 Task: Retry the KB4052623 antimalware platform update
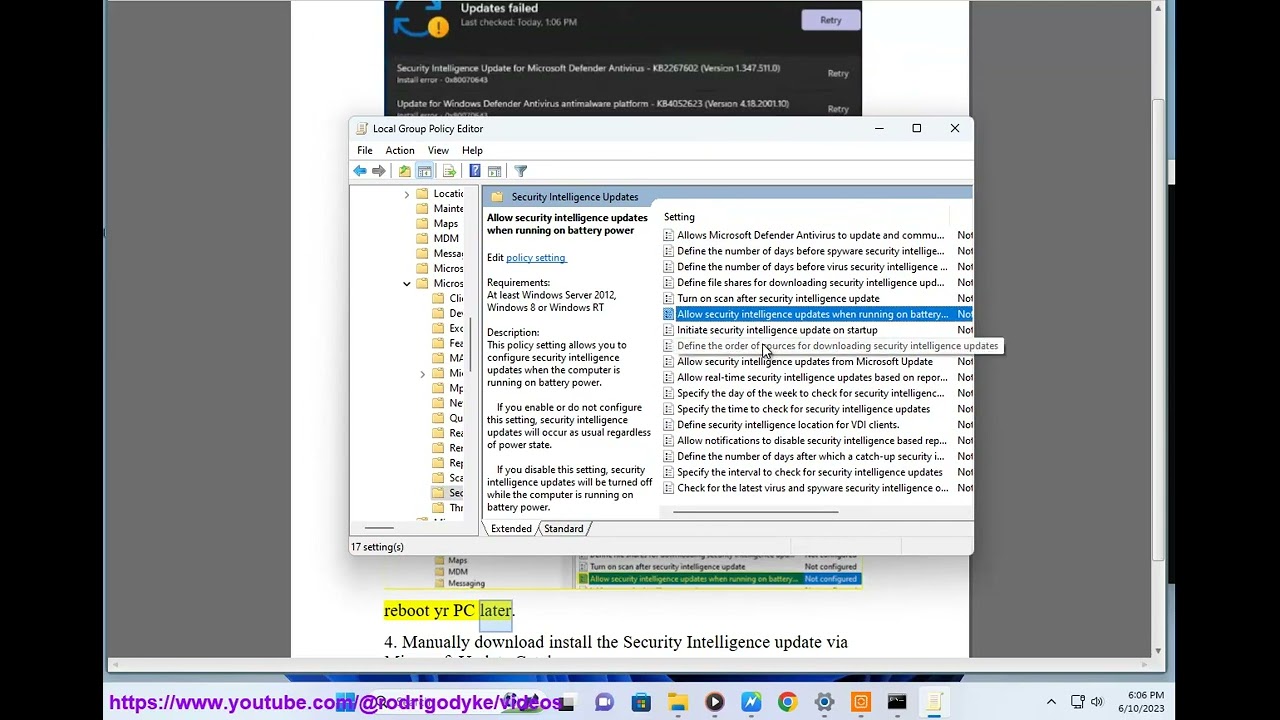tap(838, 108)
